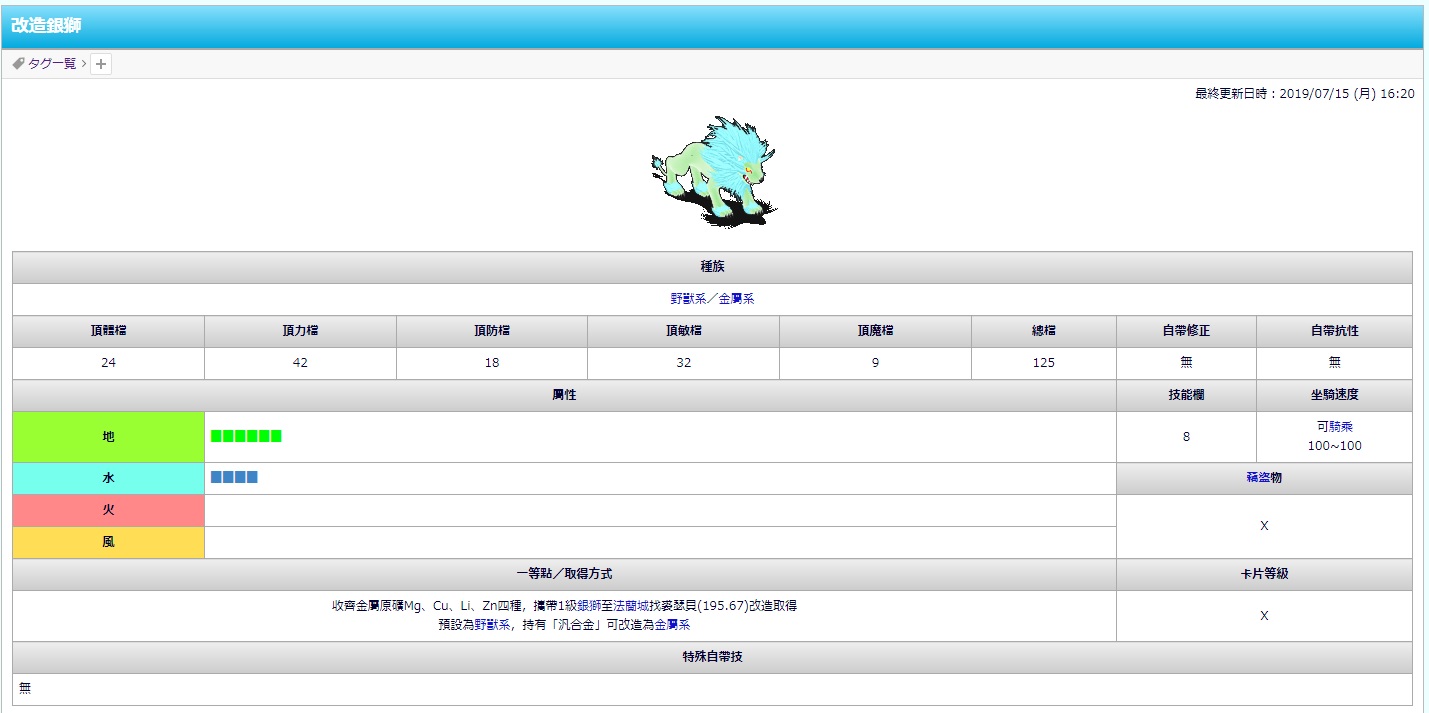Click the 特殊自帶技 header
This screenshot has height=713, width=1429.
(x=712, y=657)
